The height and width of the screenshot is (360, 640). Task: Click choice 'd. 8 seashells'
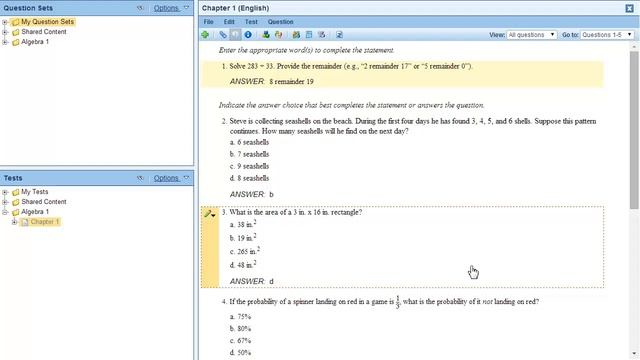tap(249, 178)
